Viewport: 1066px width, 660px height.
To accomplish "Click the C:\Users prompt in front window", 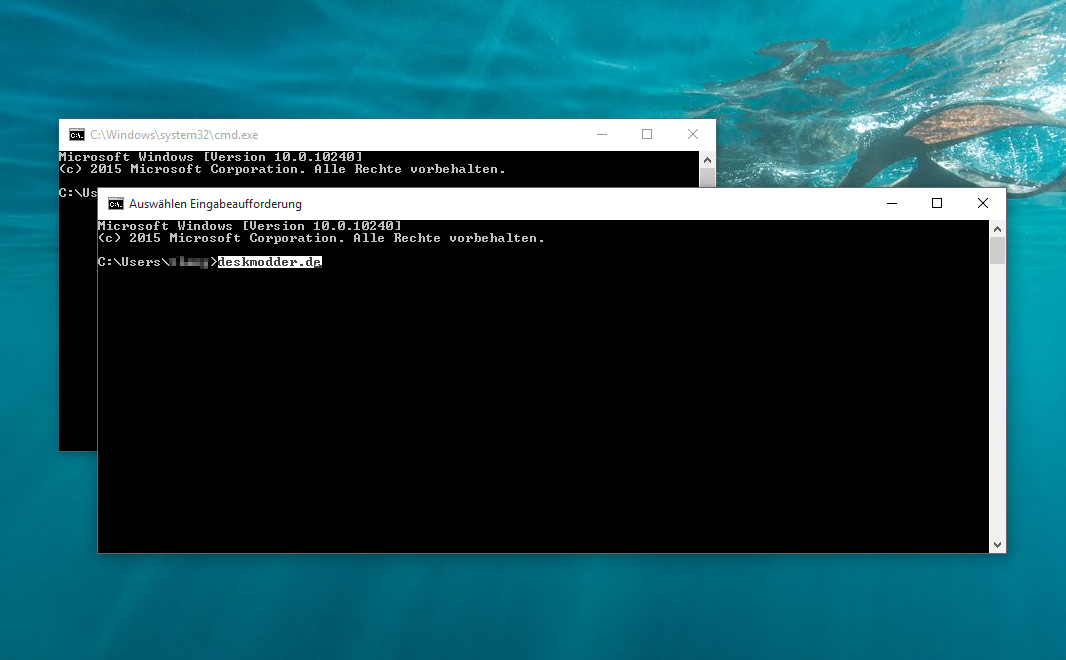I will [x=157, y=262].
